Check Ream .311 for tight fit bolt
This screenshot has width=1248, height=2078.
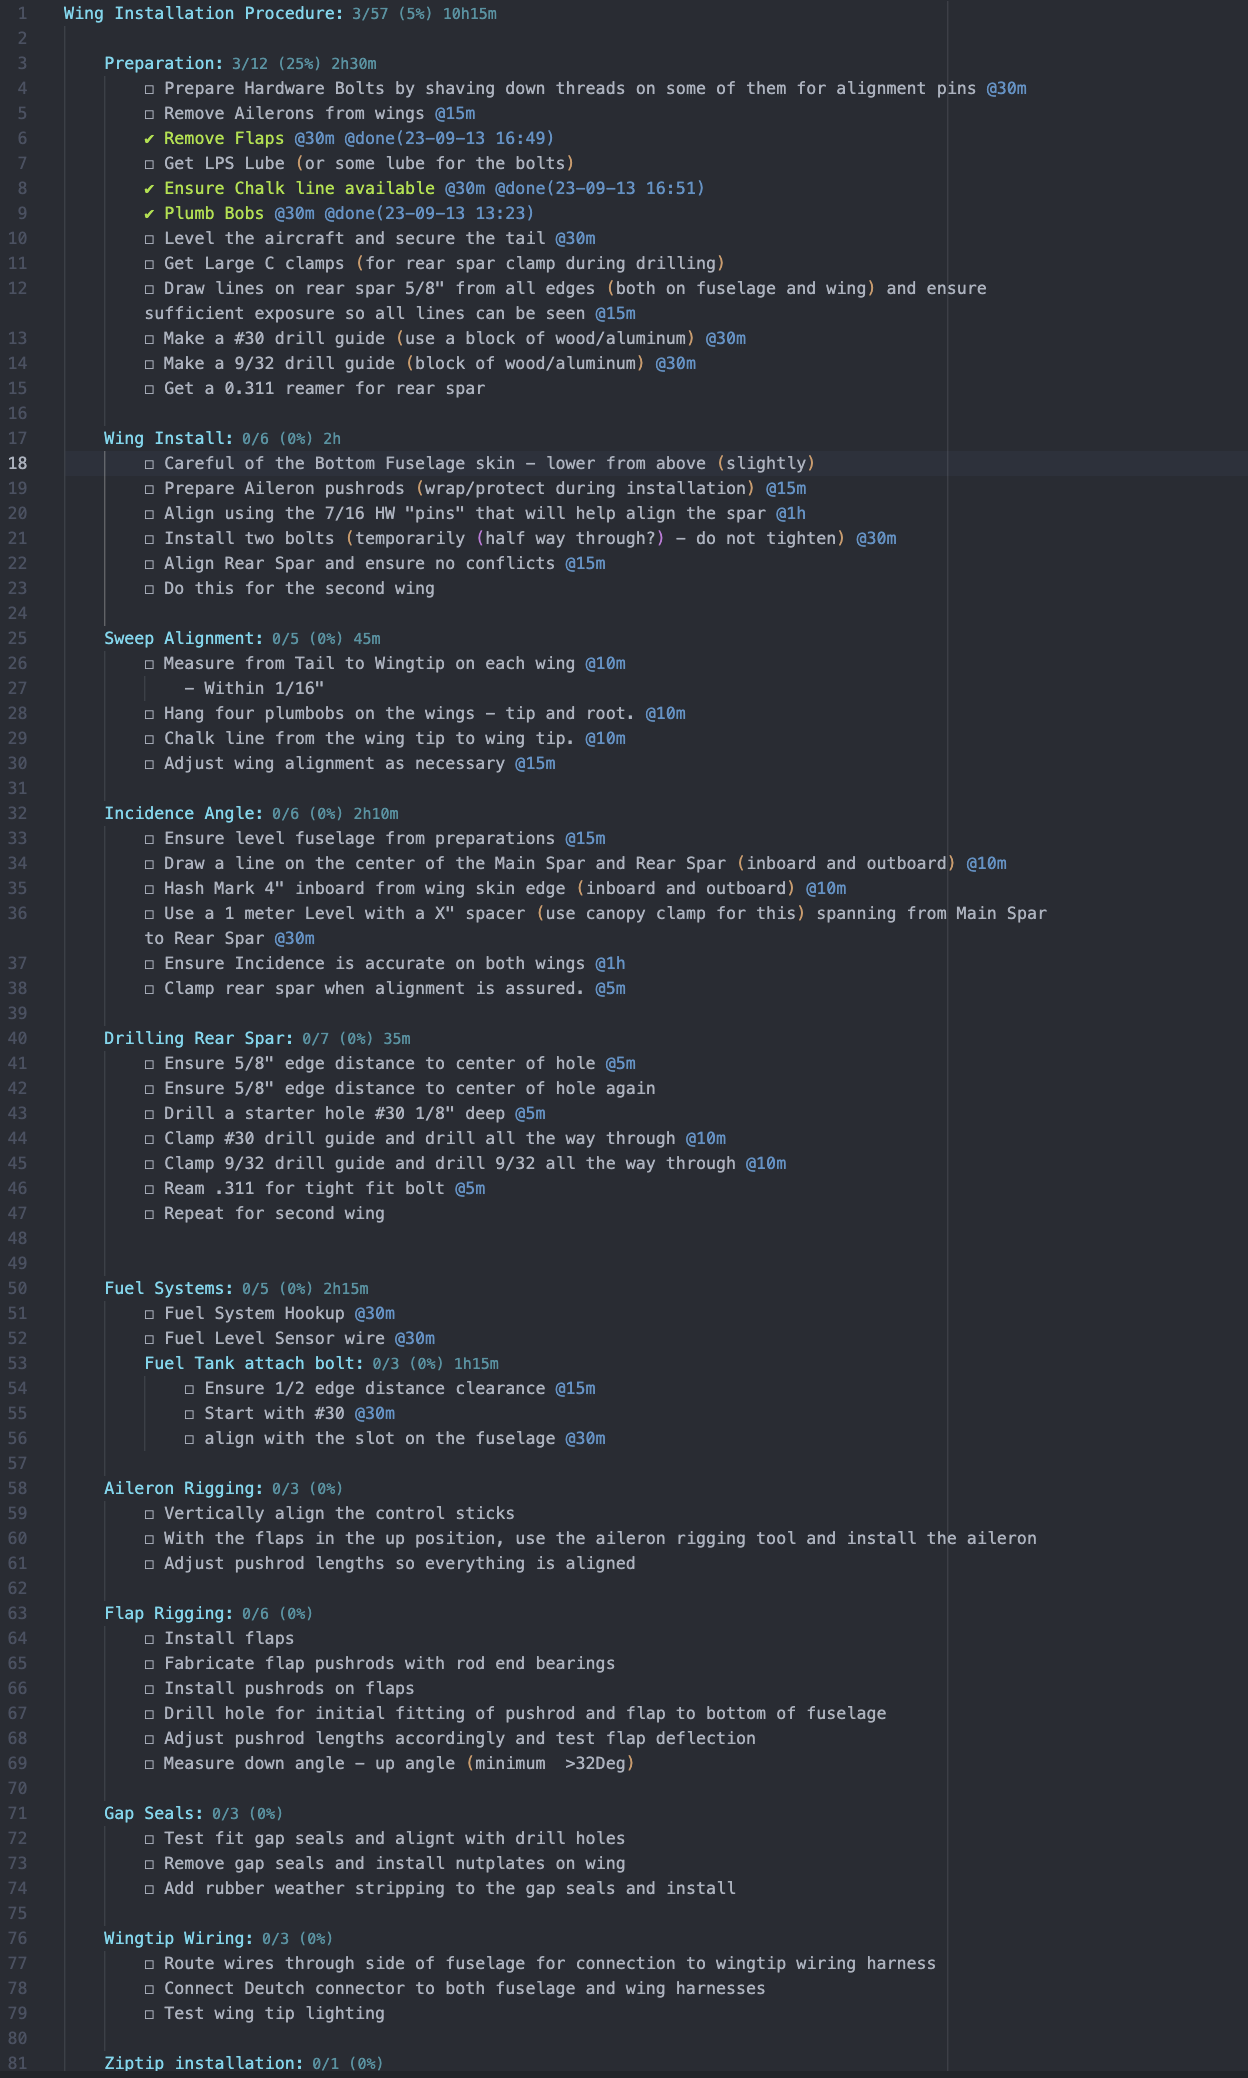[x=149, y=1189]
